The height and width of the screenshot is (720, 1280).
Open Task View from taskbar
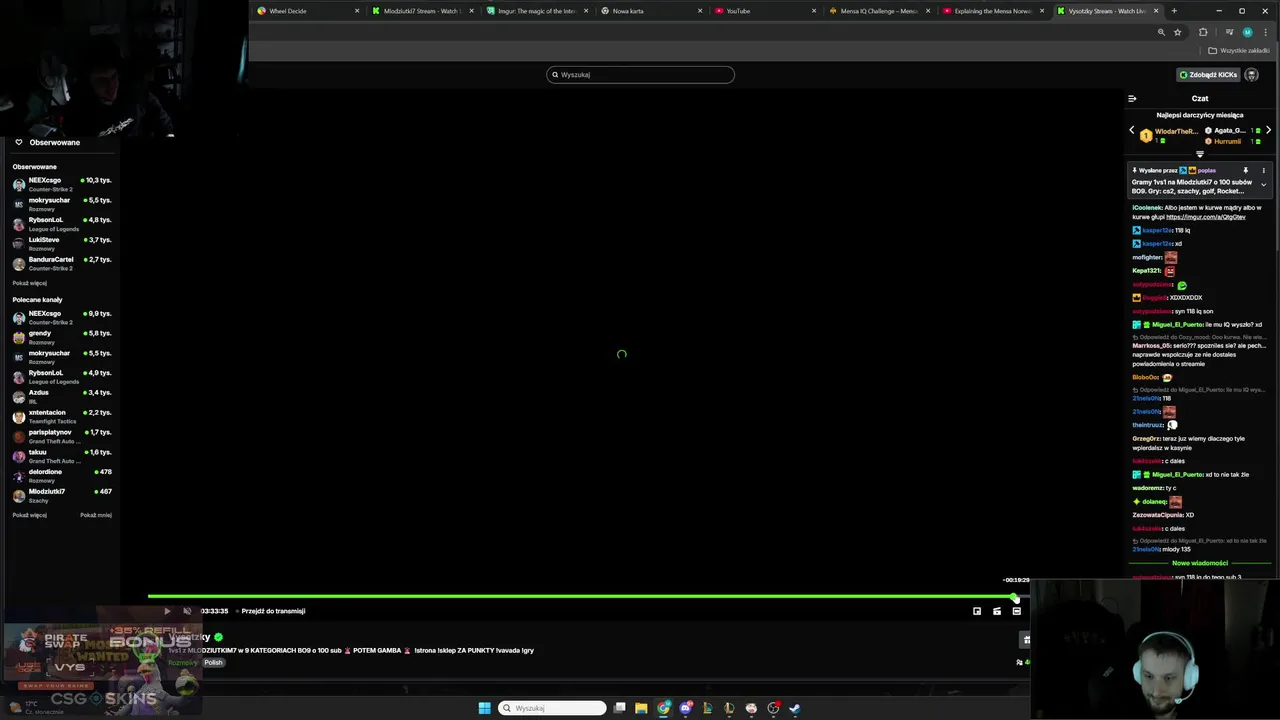[x=620, y=708]
